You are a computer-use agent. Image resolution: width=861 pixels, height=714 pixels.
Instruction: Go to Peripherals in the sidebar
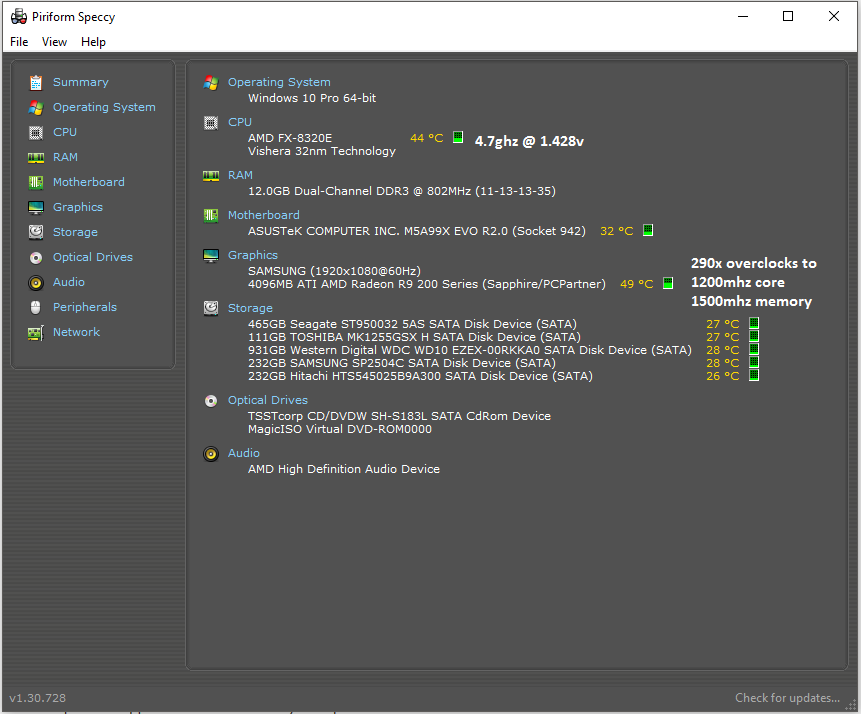tap(85, 307)
